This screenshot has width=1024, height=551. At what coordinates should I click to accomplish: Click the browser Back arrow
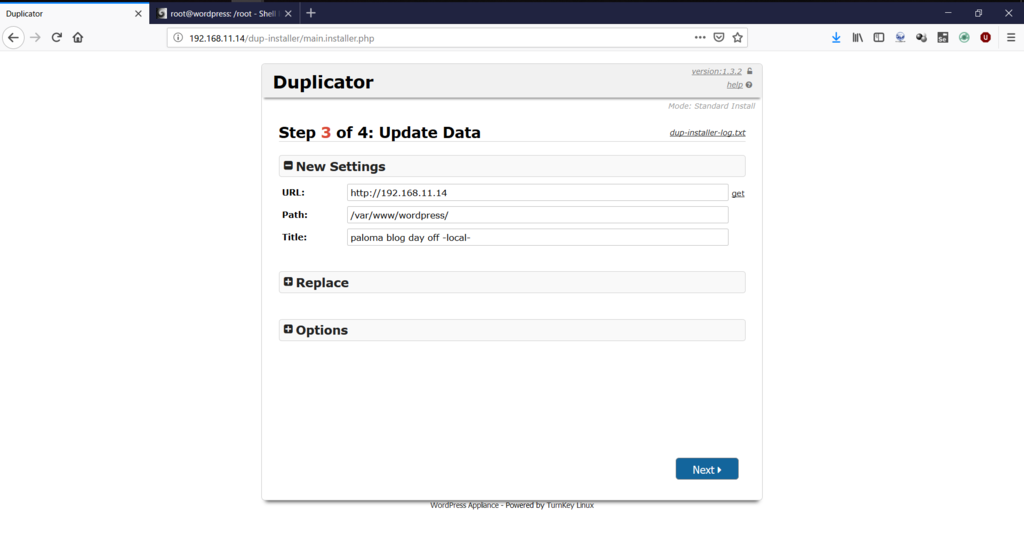point(13,38)
